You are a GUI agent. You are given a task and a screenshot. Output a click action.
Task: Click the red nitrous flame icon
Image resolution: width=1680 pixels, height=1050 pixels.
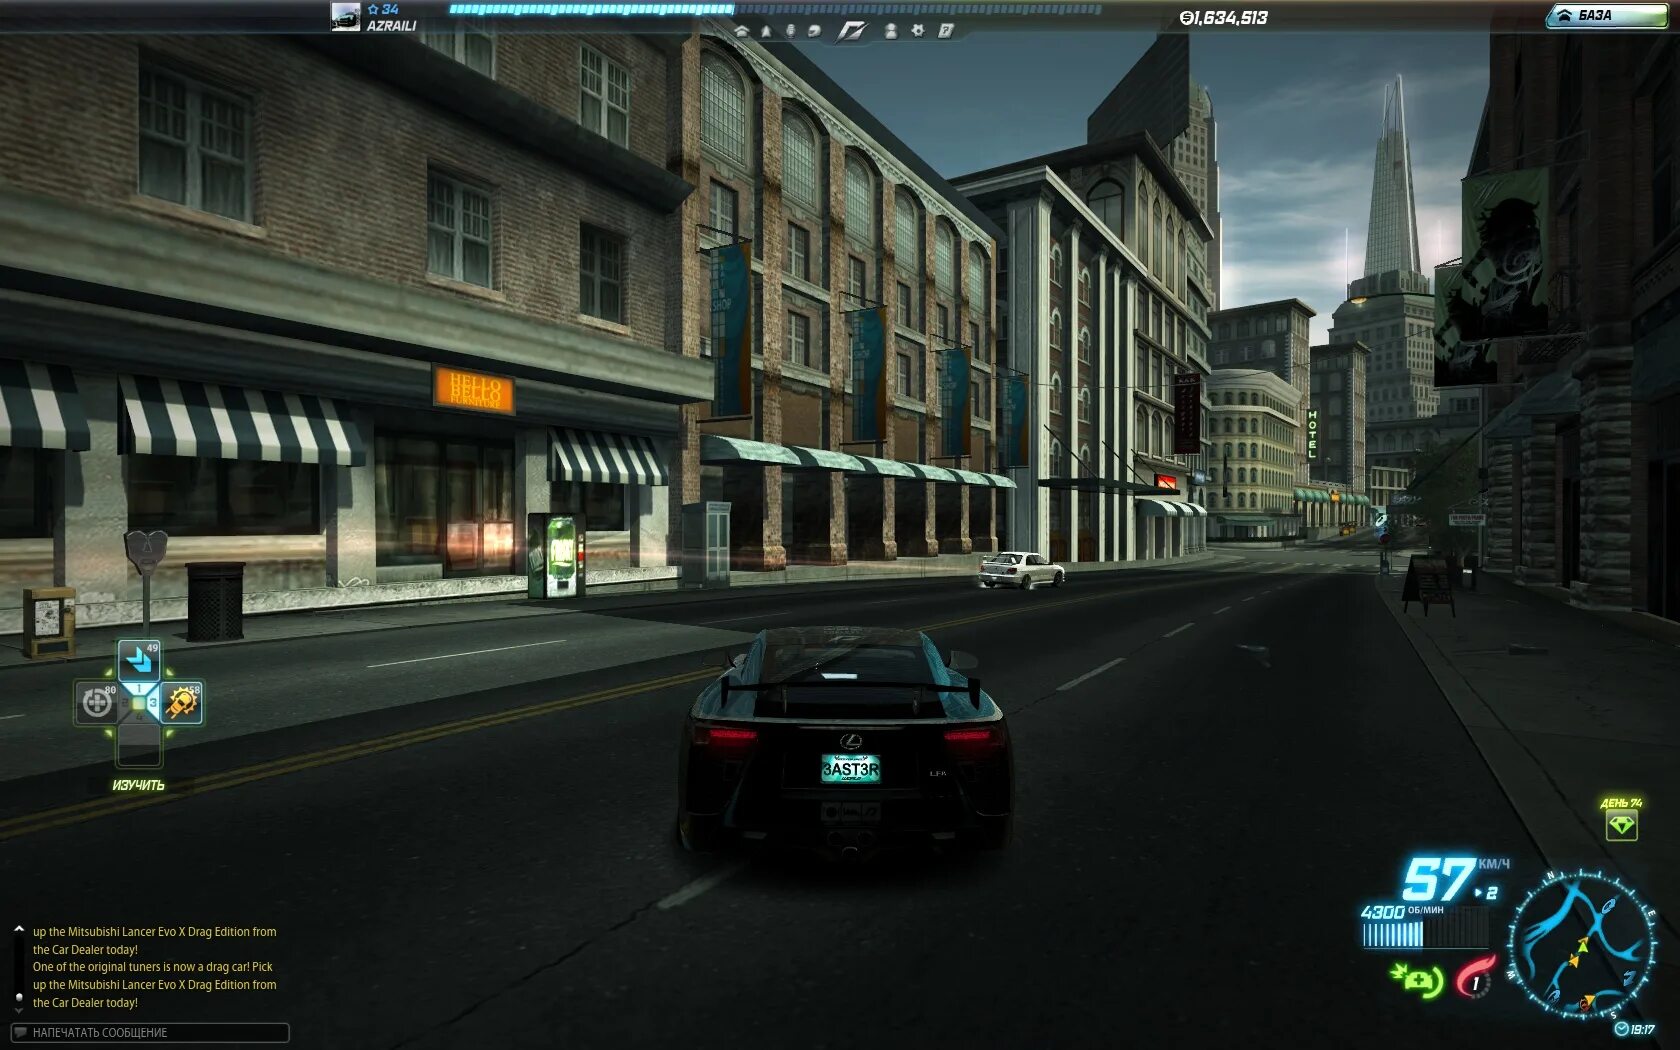[1474, 977]
